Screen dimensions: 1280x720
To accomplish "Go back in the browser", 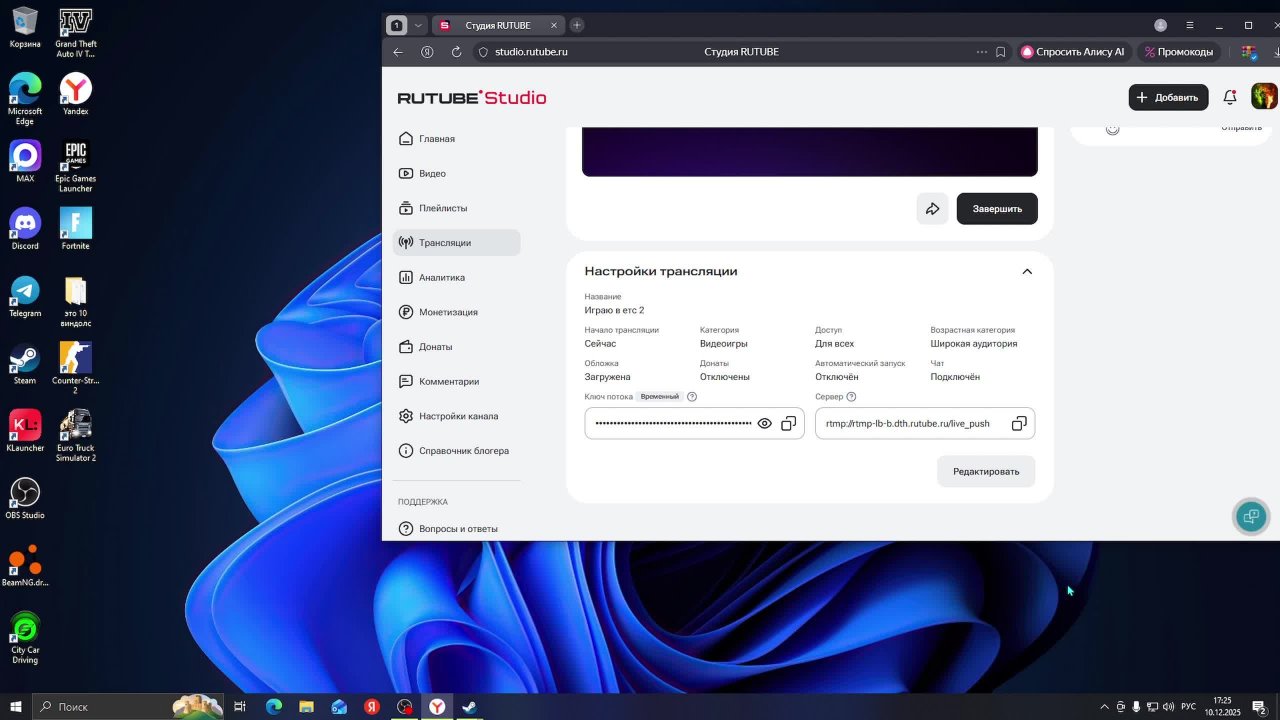I will pyautogui.click(x=398, y=52).
